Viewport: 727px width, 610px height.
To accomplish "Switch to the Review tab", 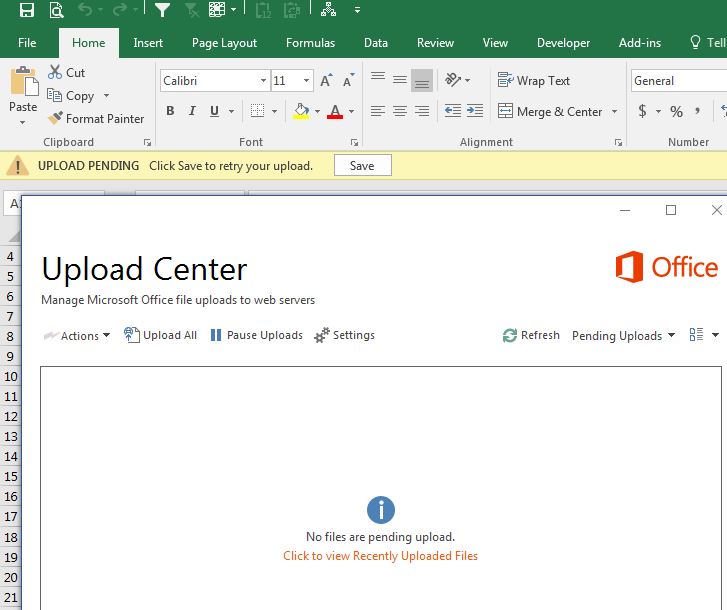I will (x=435, y=43).
